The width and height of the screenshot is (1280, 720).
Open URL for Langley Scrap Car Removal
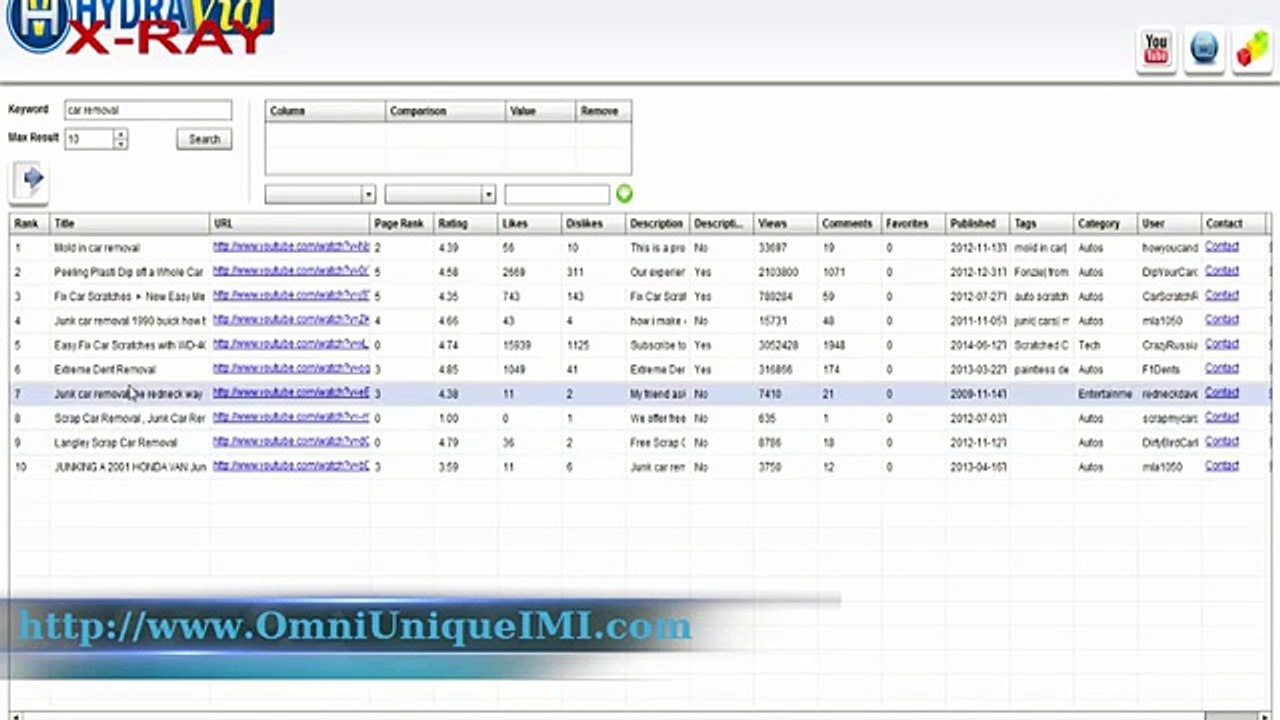tap(291, 441)
